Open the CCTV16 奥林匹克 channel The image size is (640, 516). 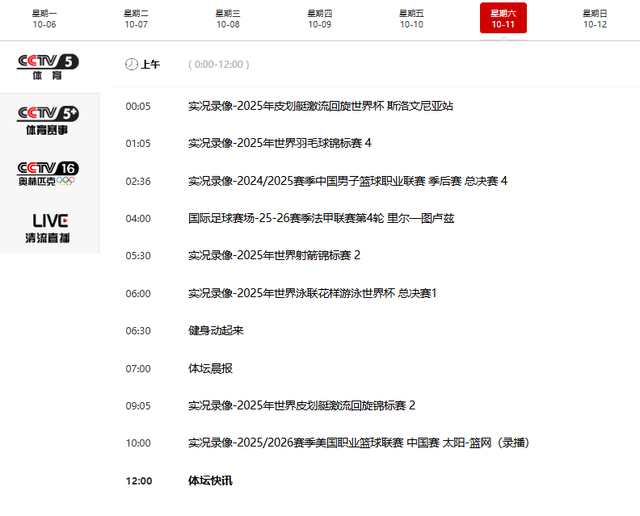[49, 173]
